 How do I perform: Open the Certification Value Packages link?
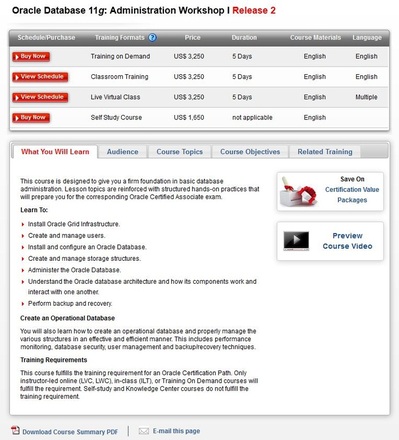[352, 195]
